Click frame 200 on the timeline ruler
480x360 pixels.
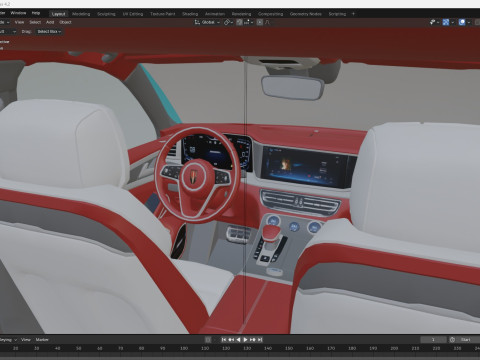[394, 348]
